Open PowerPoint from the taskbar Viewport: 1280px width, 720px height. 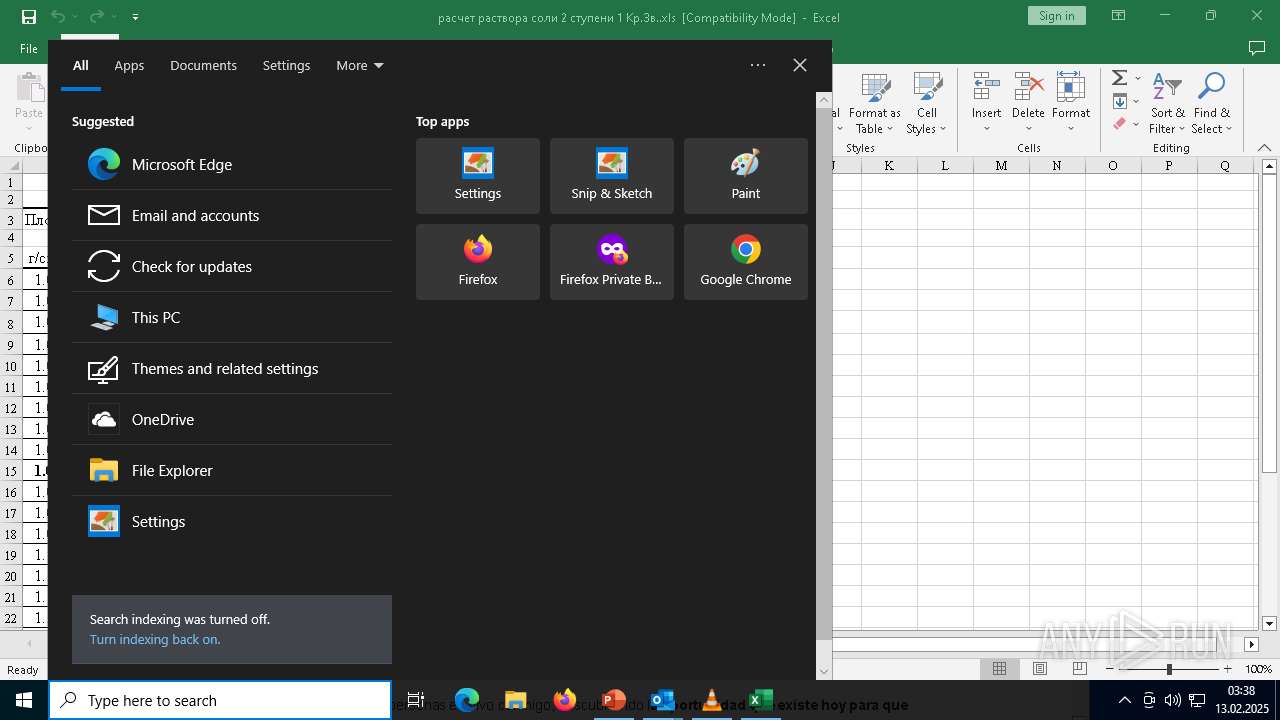614,700
